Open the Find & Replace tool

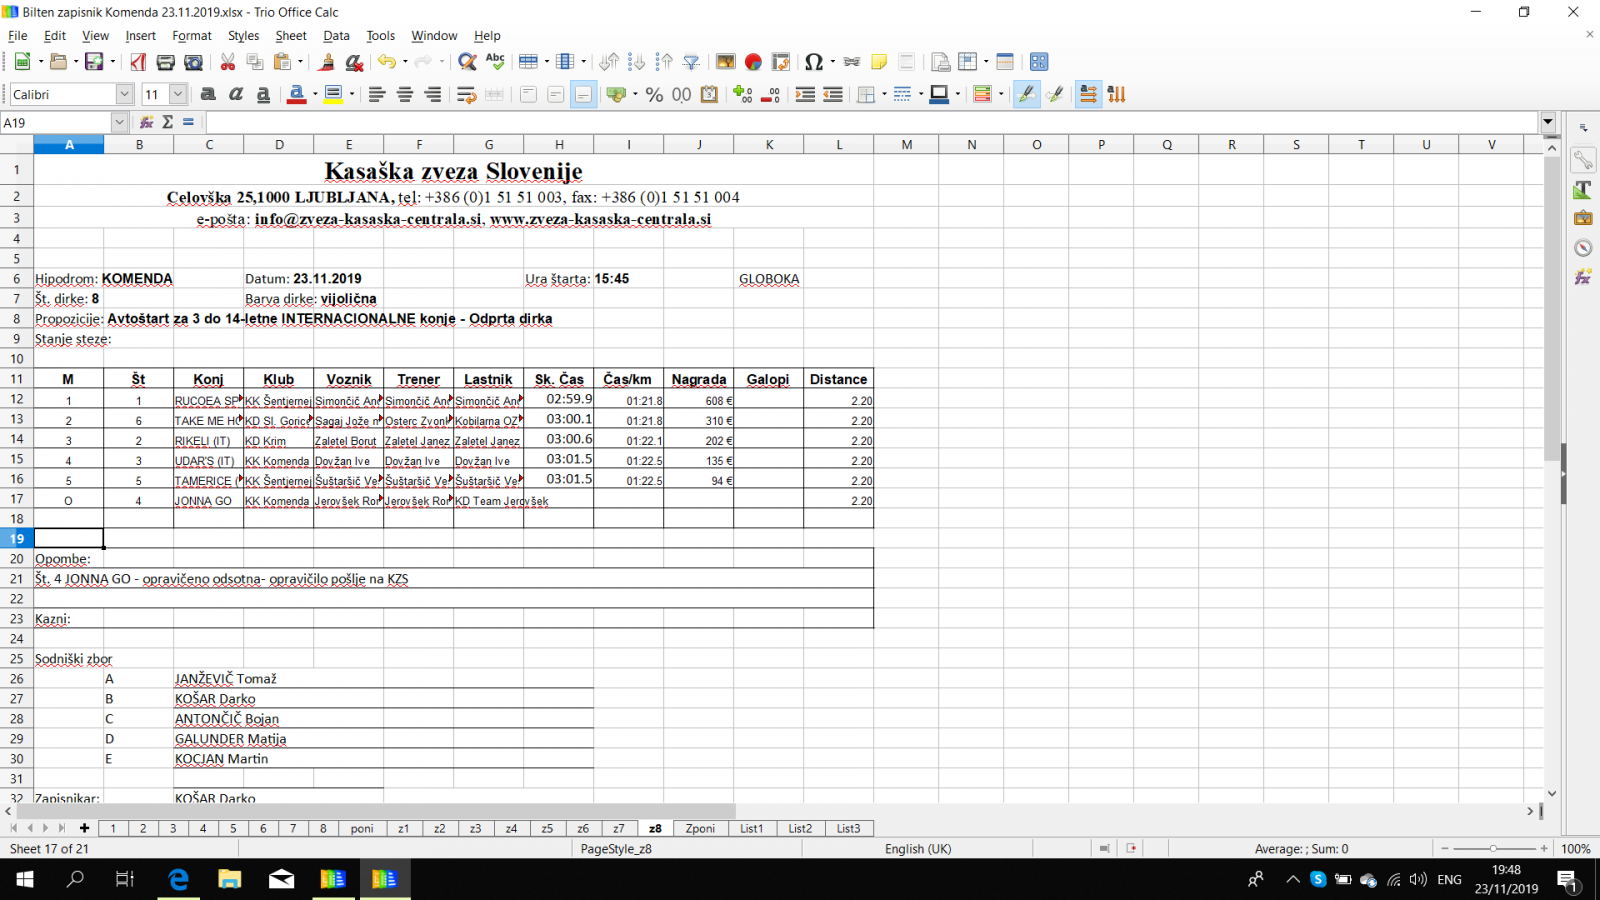click(466, 62)
